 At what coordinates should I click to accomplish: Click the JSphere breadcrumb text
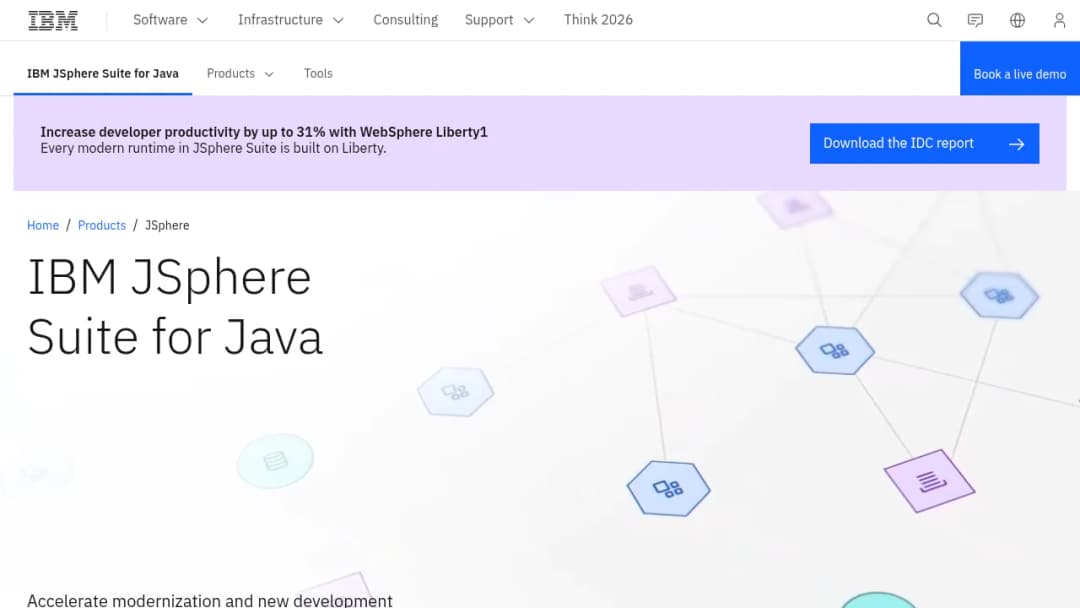pos(167,225)
